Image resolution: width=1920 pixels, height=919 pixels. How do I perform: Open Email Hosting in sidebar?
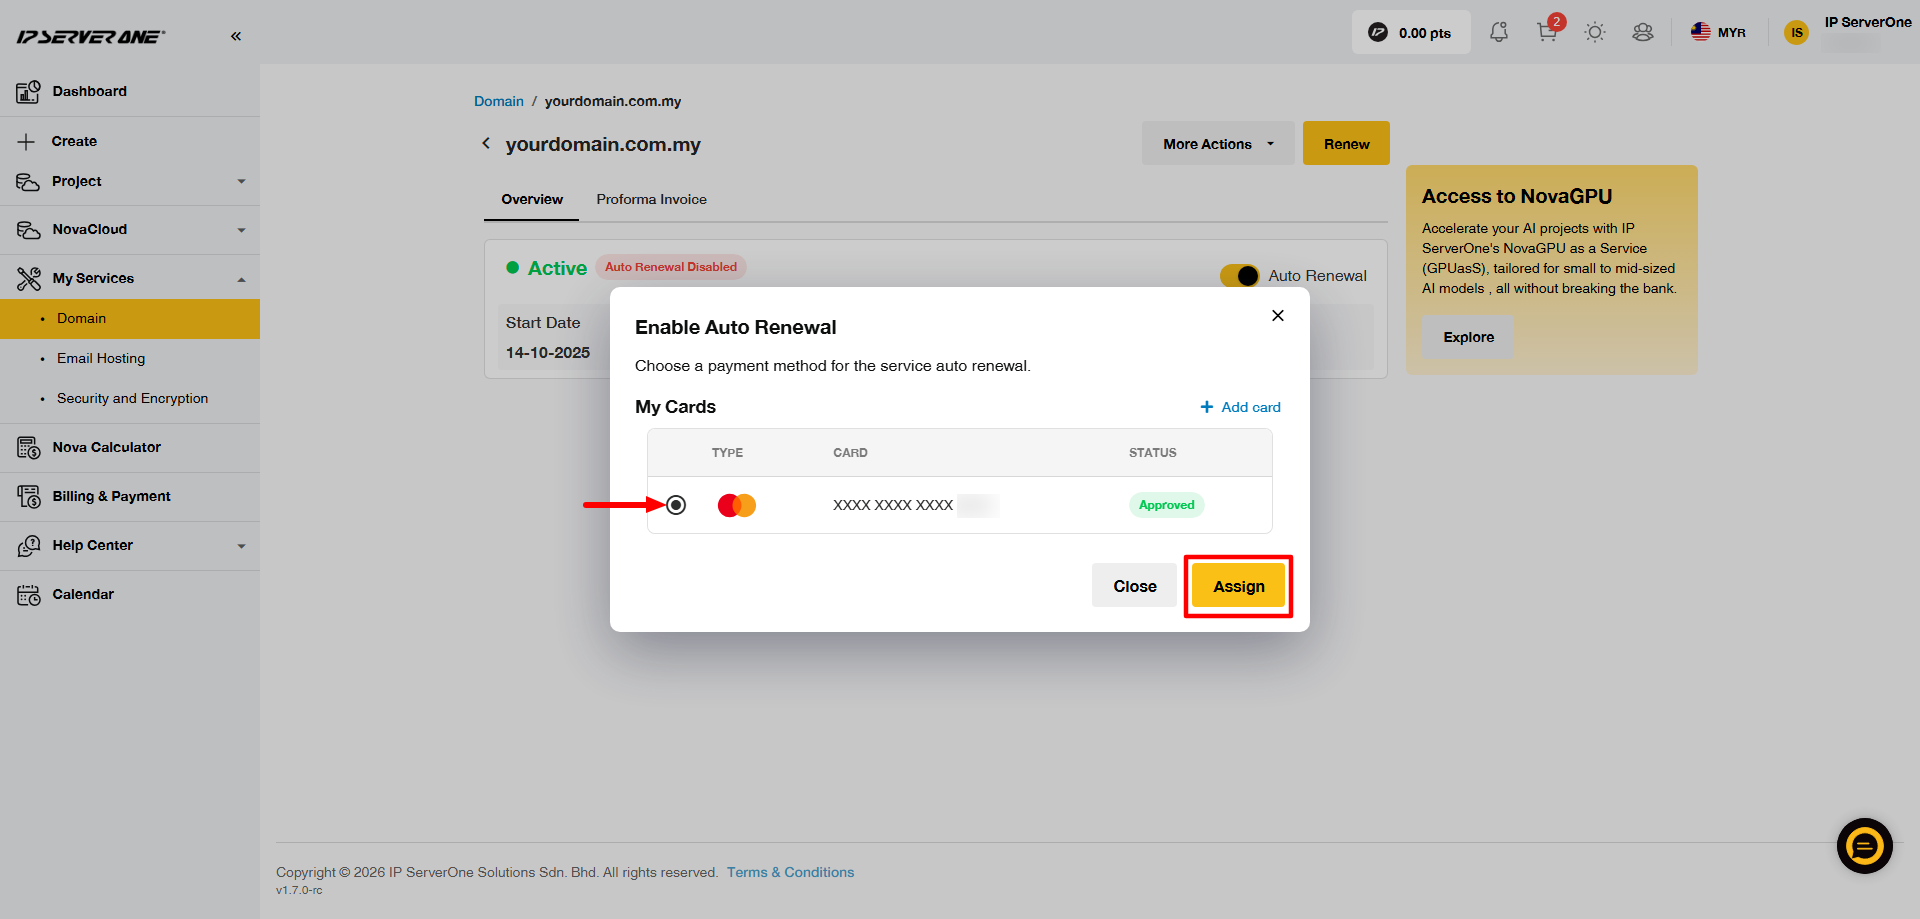pyautogui.click(x=101, y=358)
